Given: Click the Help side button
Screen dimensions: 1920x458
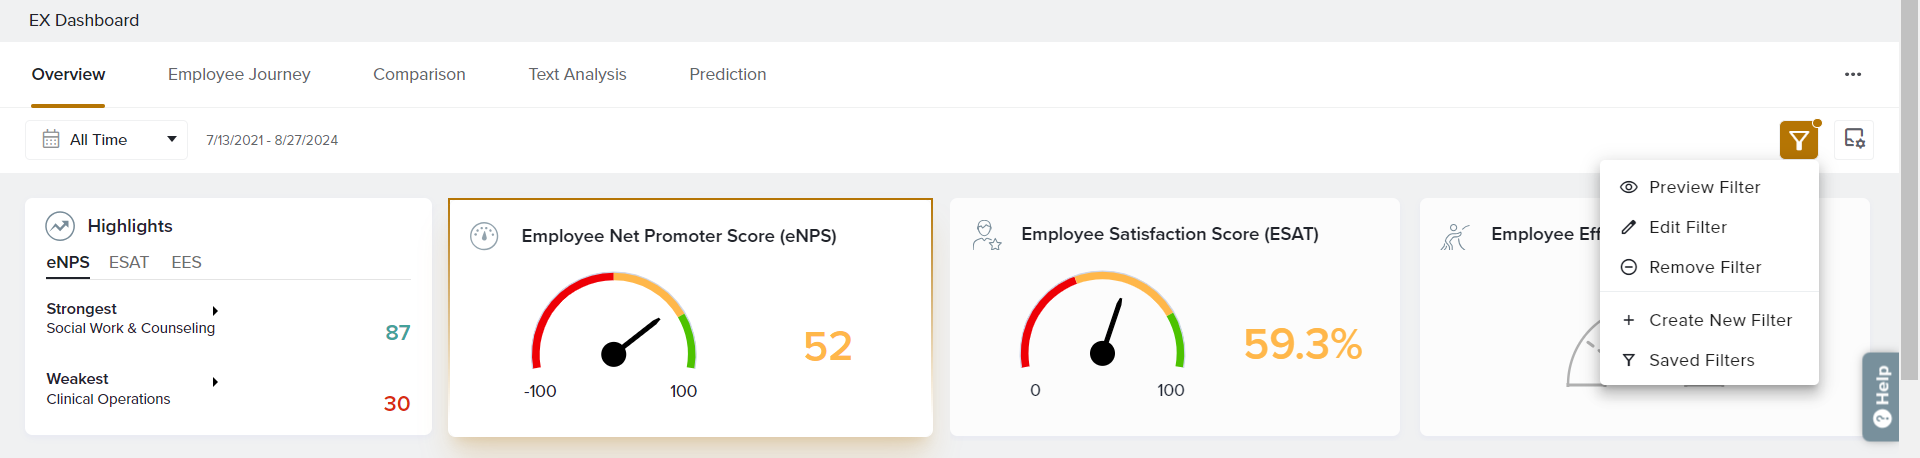Looking at the screenshot, I should (x=1881, y=396).
